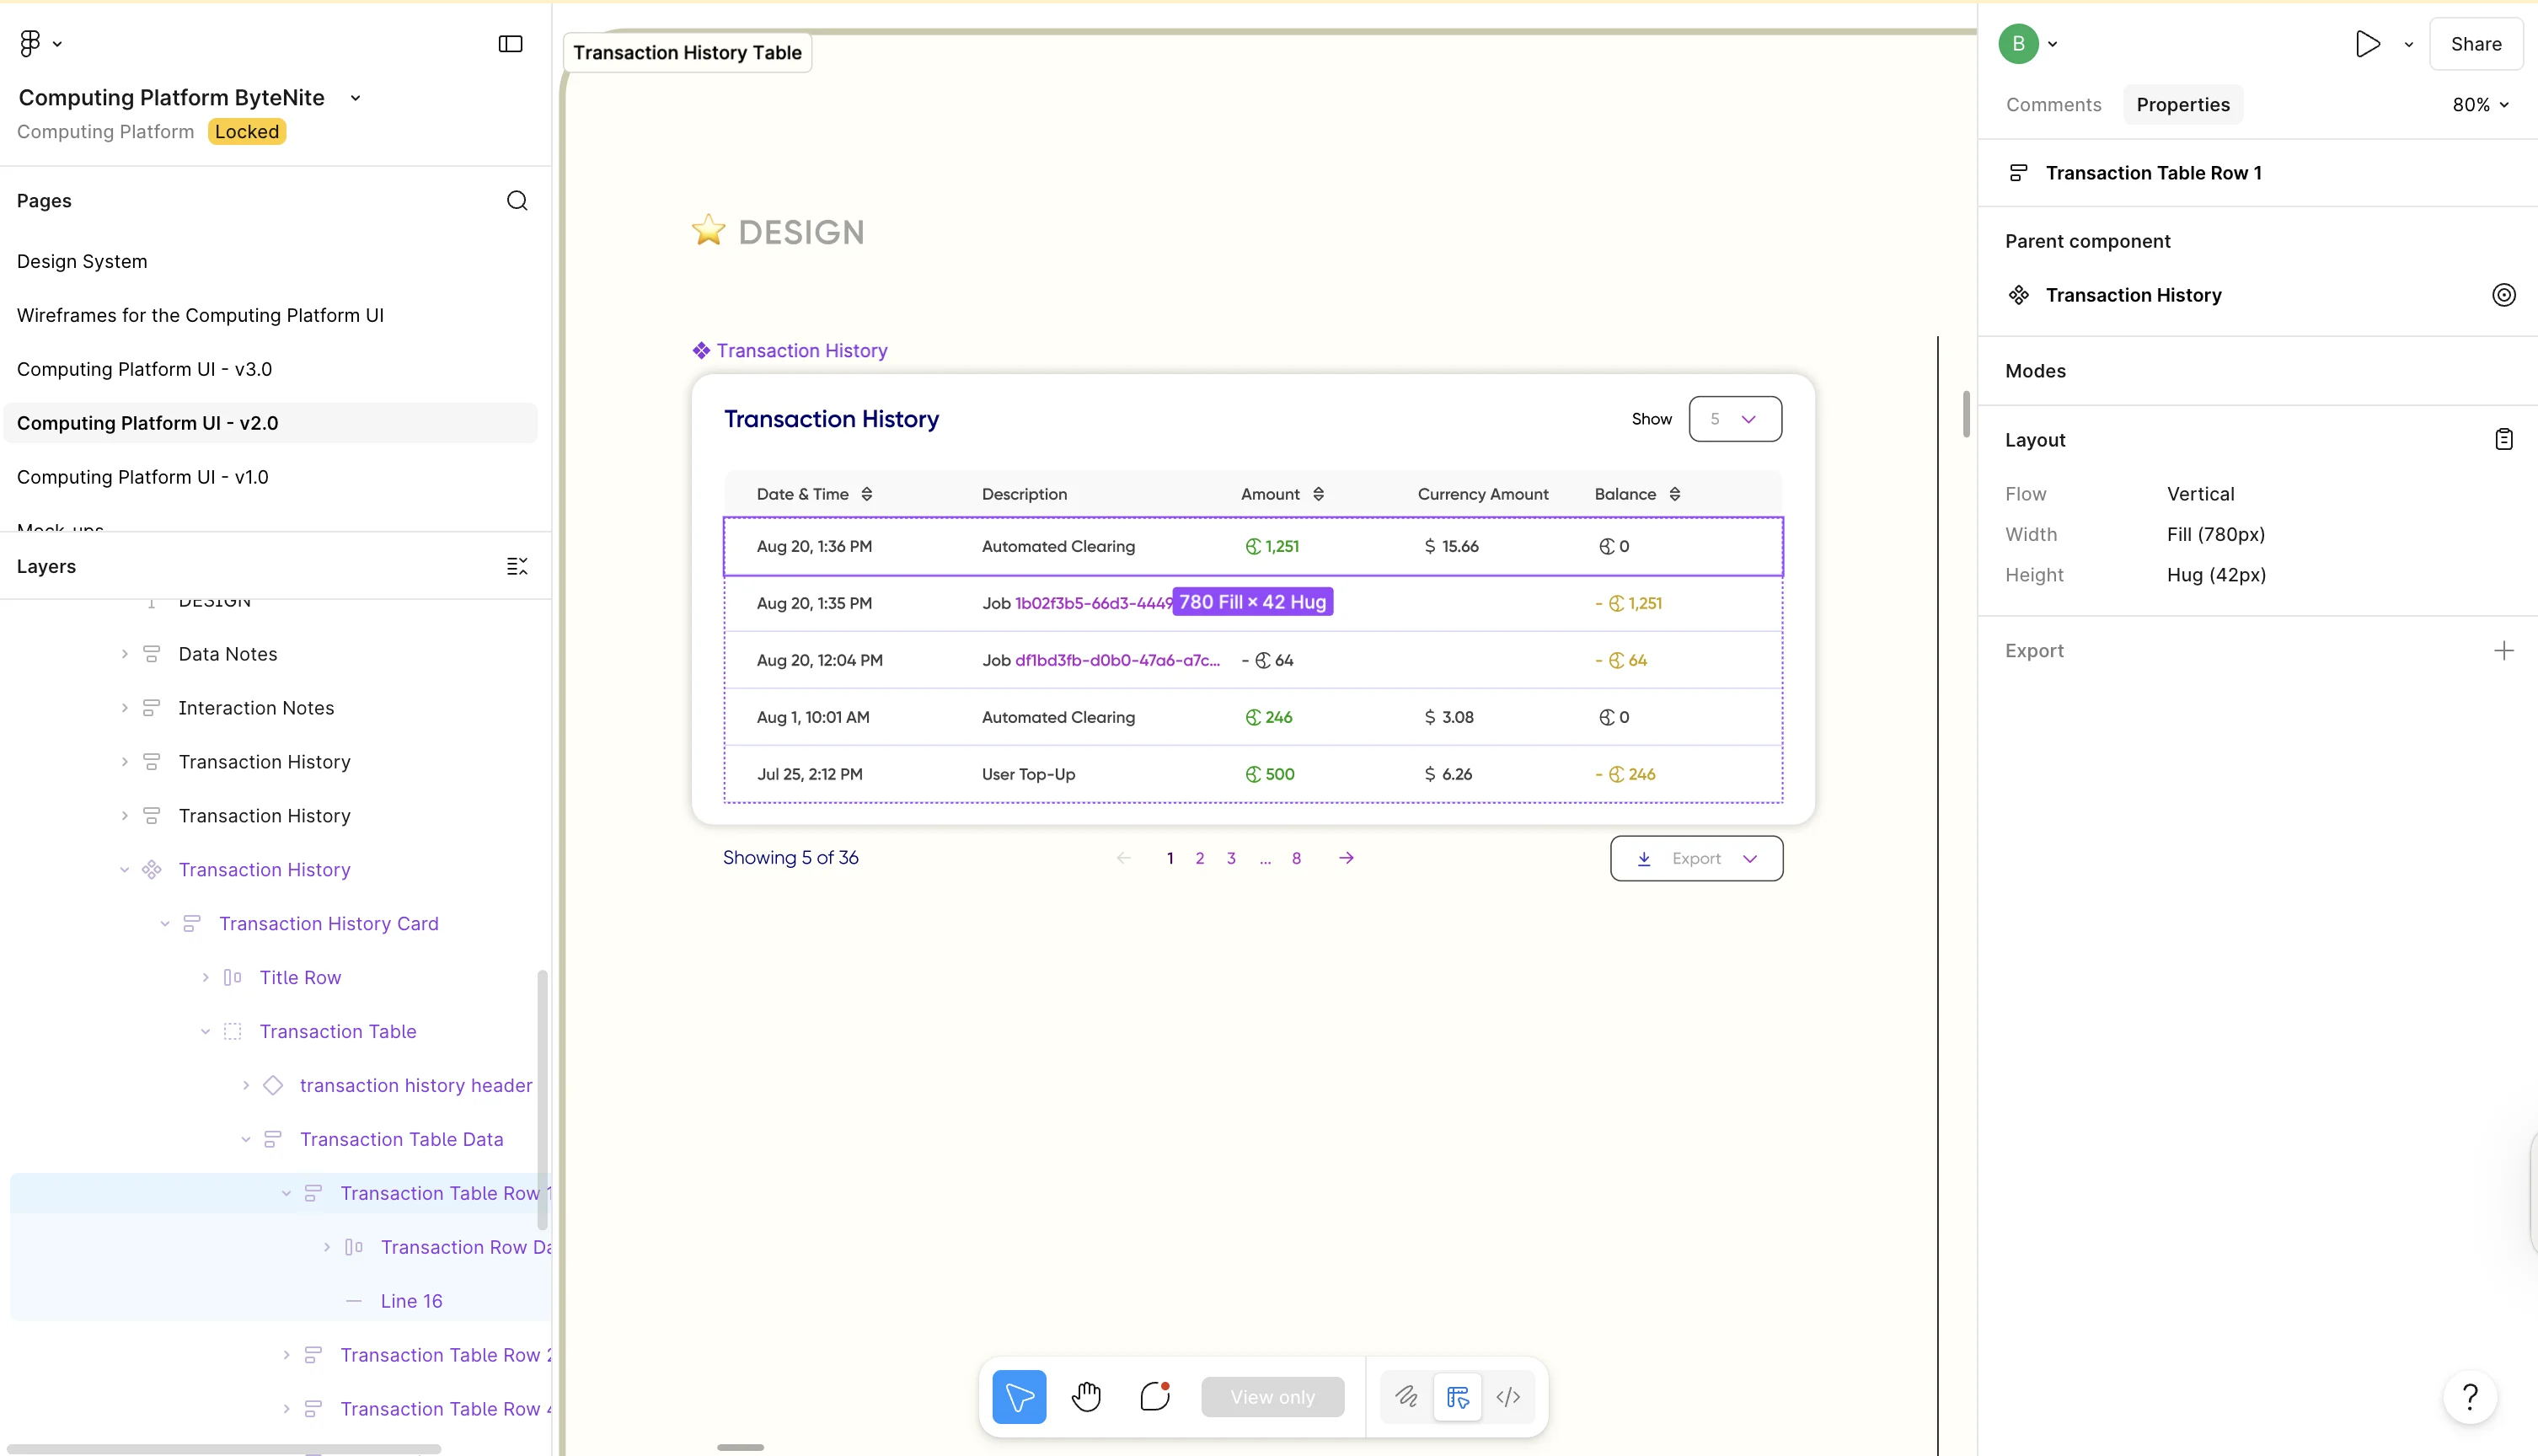
Task: Sort by Amount column arrows
Action: click(1318, 494)
